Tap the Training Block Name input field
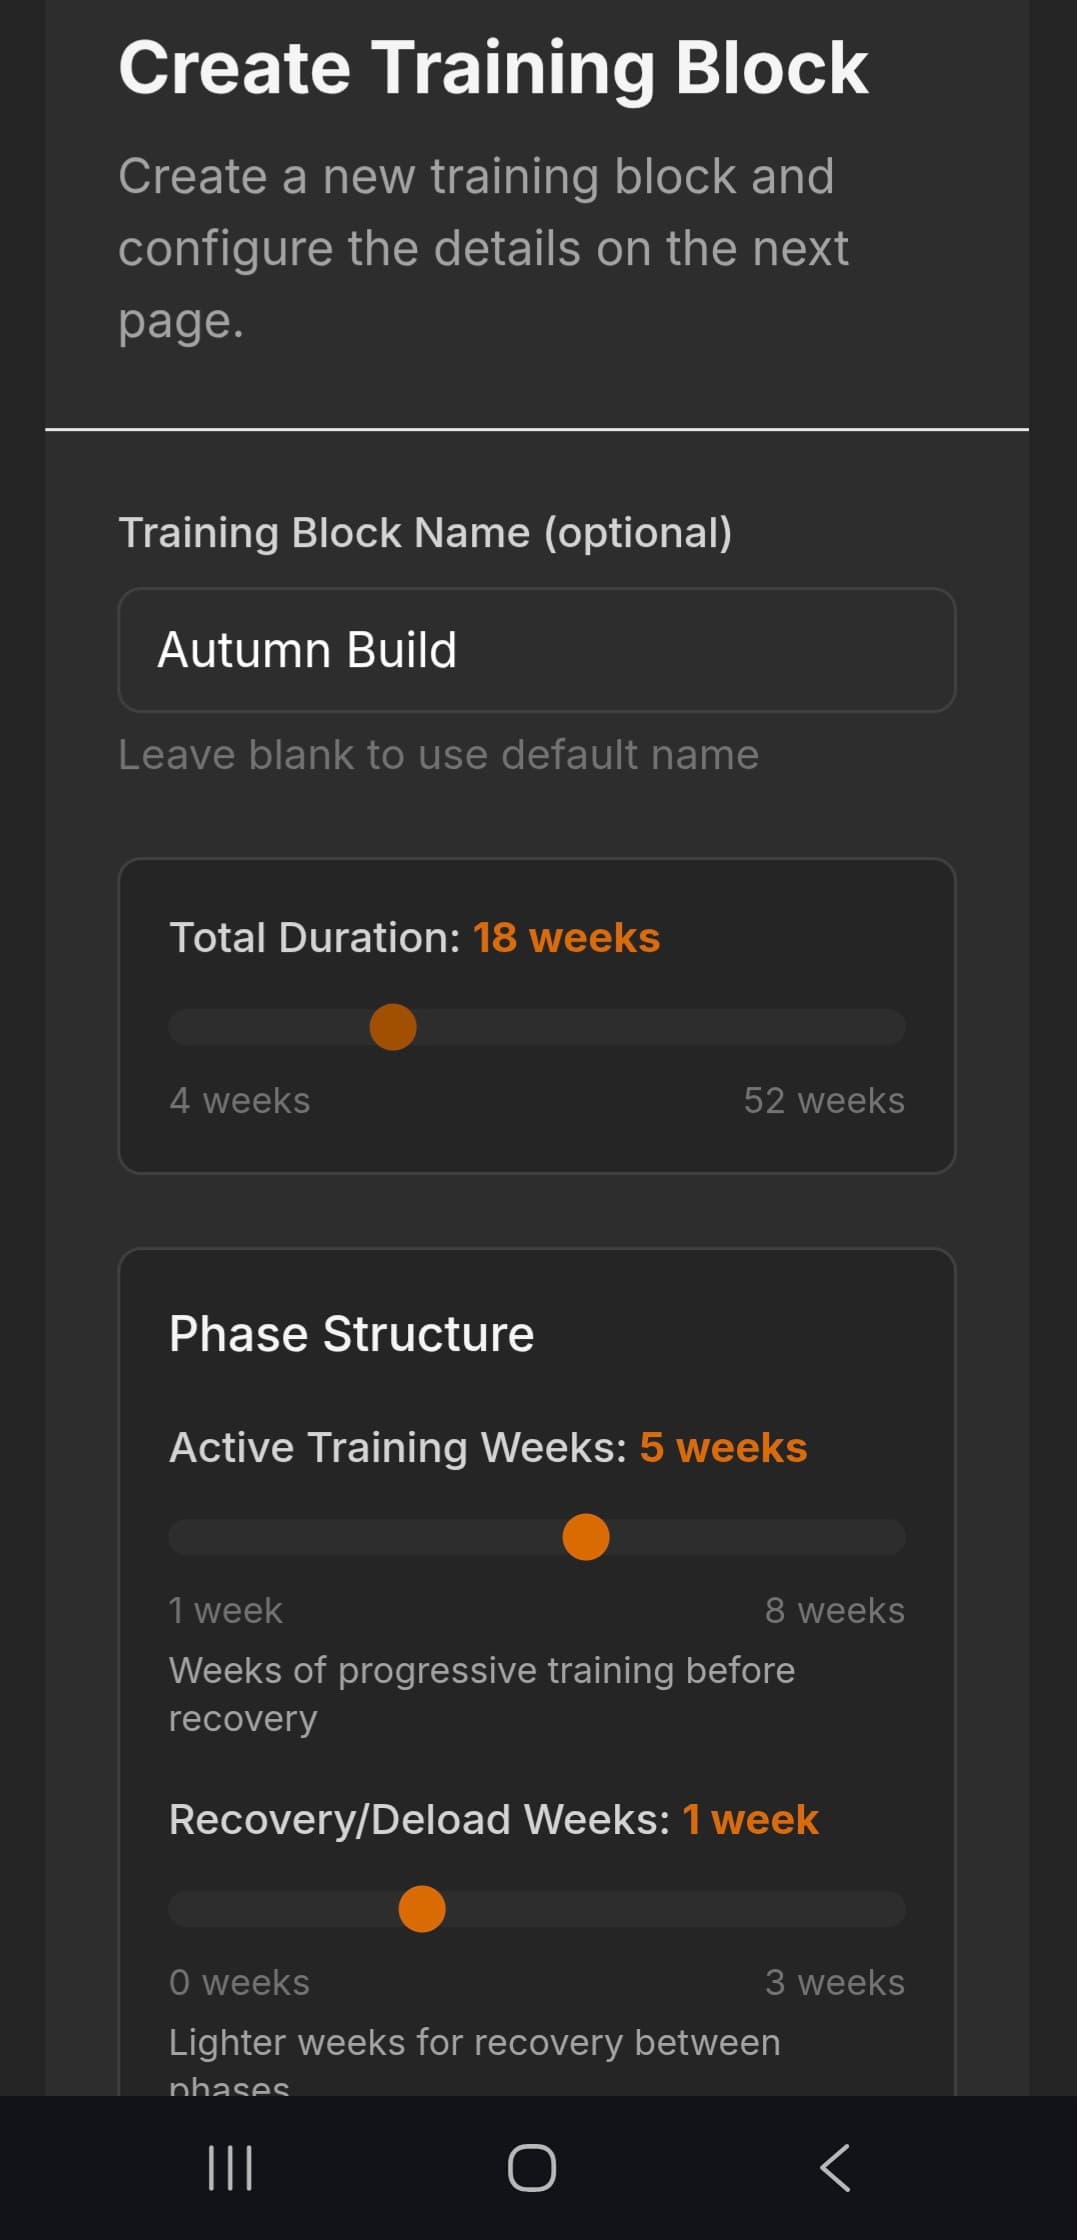Image resolution: width=1077 pixels, height=2240 pixels. tap(538, 649)
